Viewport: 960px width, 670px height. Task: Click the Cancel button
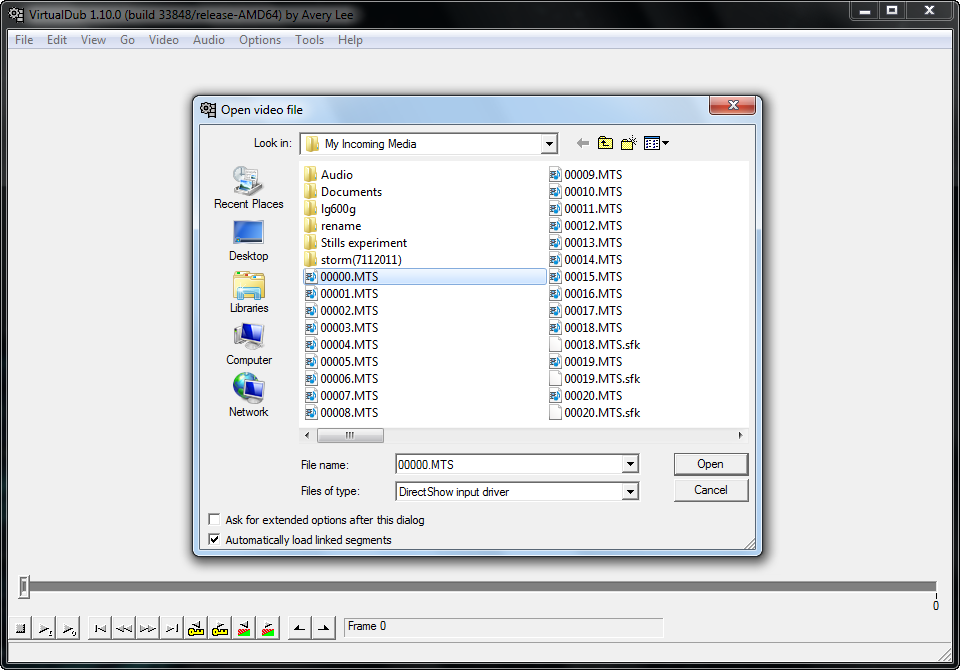point(711,490)
